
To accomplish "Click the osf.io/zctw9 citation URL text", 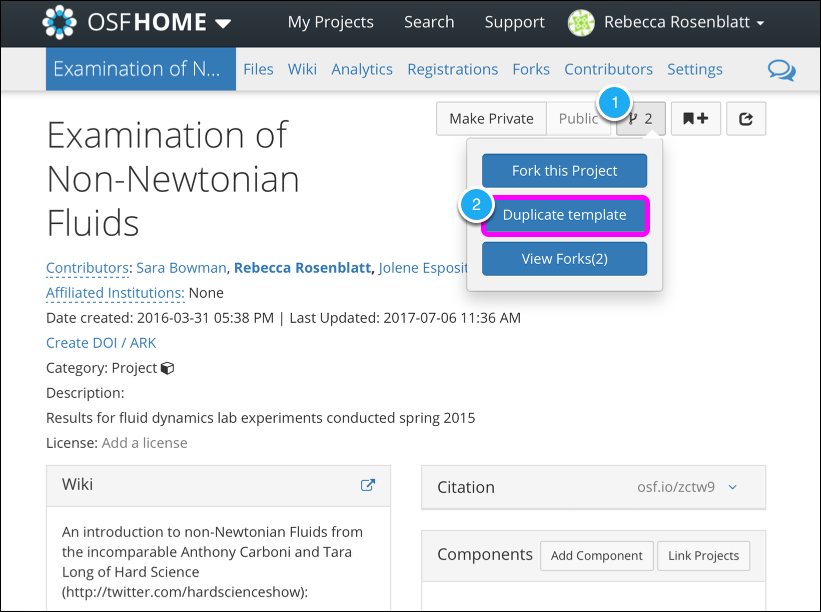I will pyautogui.click(x=675, y=487).
